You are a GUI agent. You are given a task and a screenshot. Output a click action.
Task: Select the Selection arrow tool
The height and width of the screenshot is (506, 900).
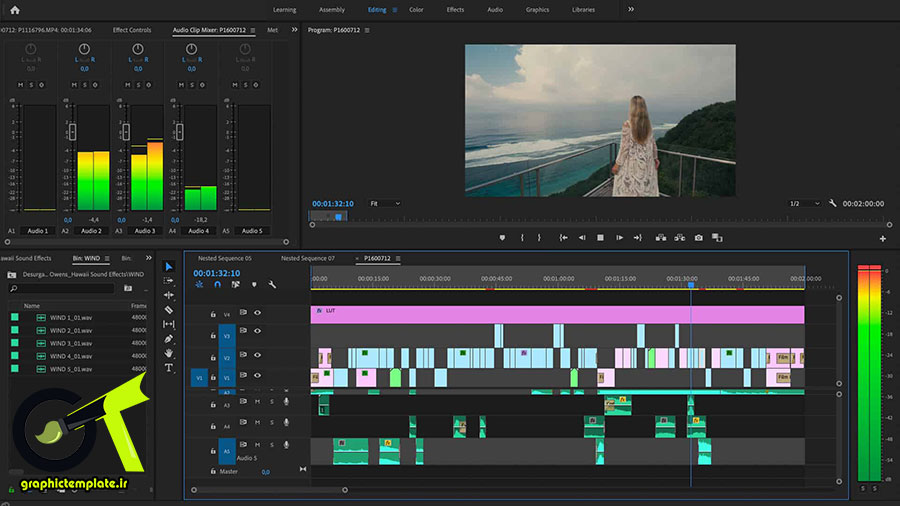click(169, 267)
